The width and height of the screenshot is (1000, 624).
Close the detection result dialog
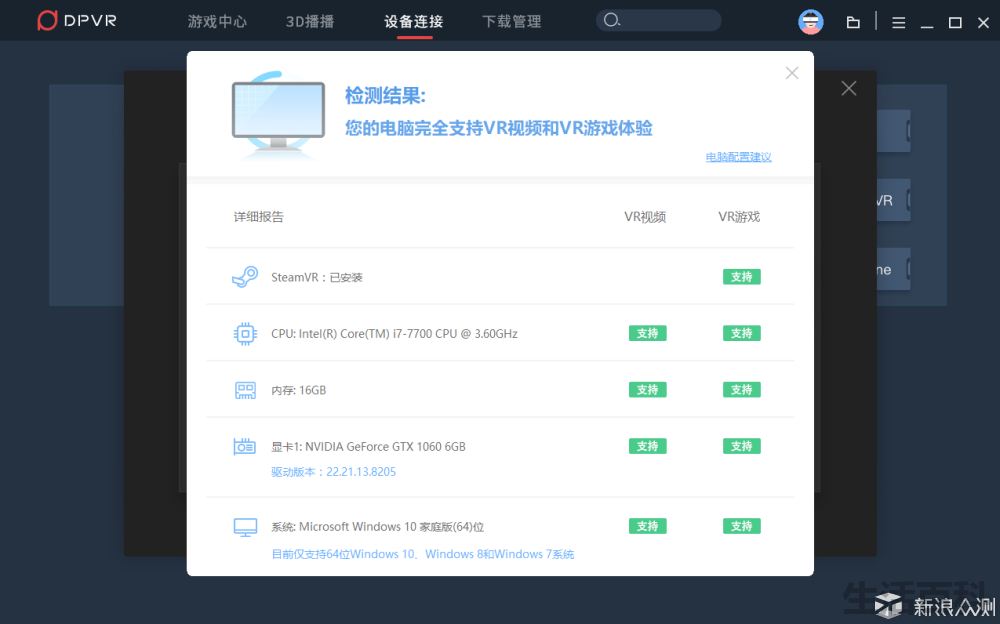pos(792,73)
